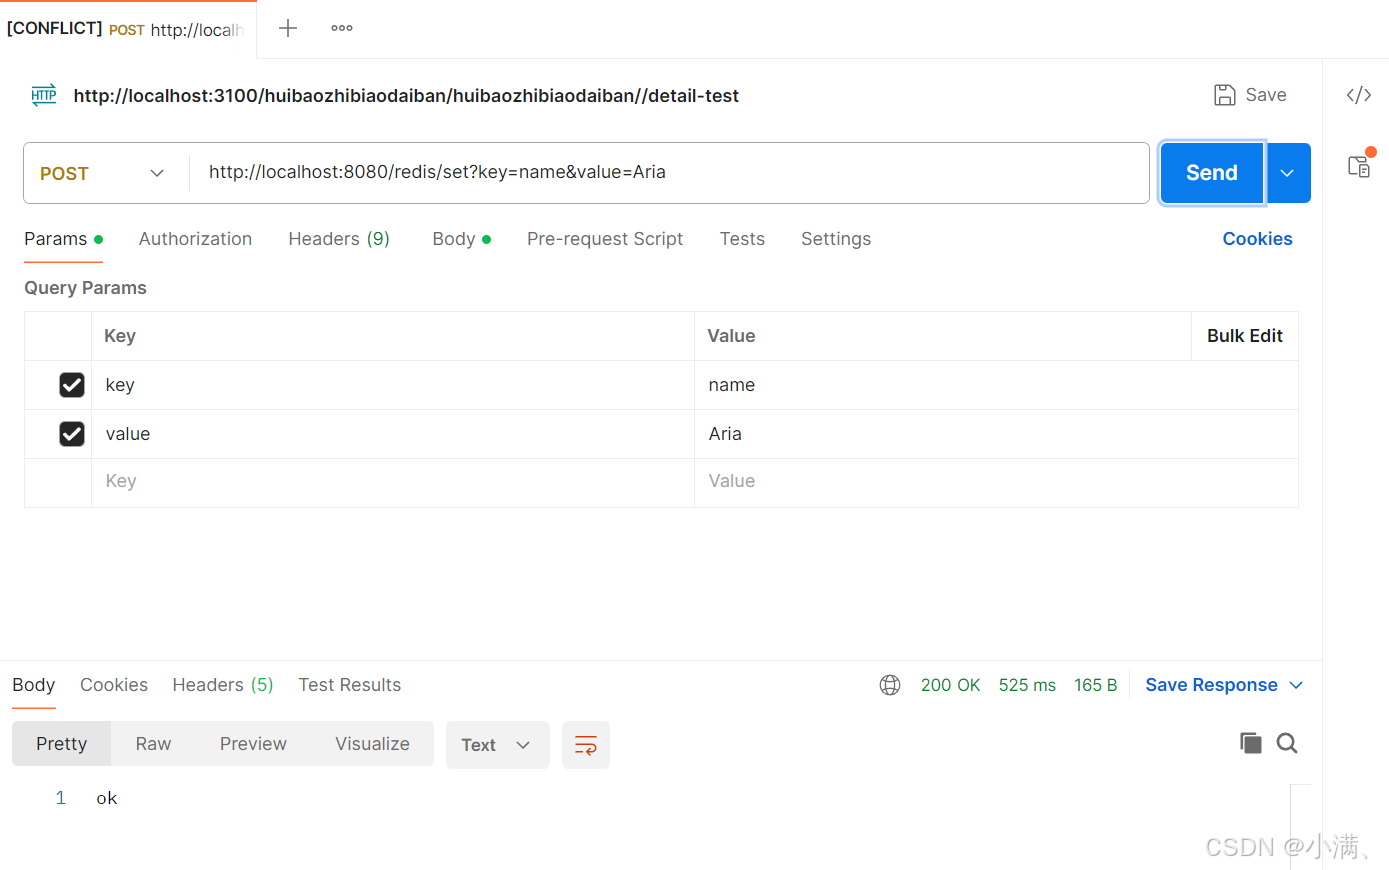Click the HTTP request type icon
The height and width of the screenshot is (870, 1389).
44,95
